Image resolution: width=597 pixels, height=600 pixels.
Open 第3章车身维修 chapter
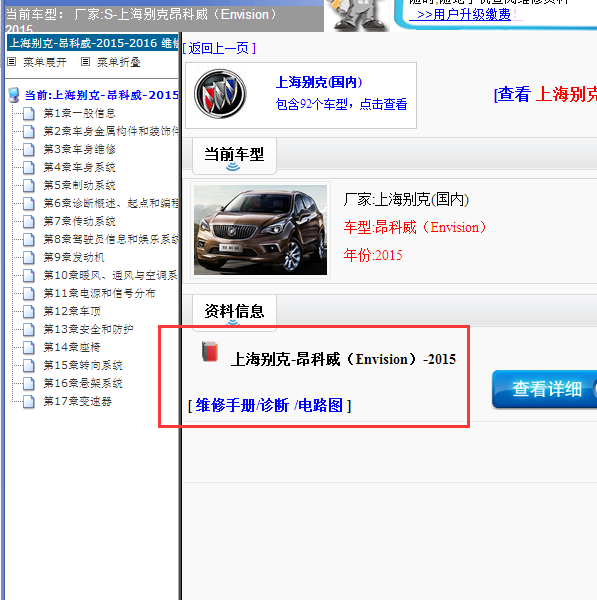80,149
